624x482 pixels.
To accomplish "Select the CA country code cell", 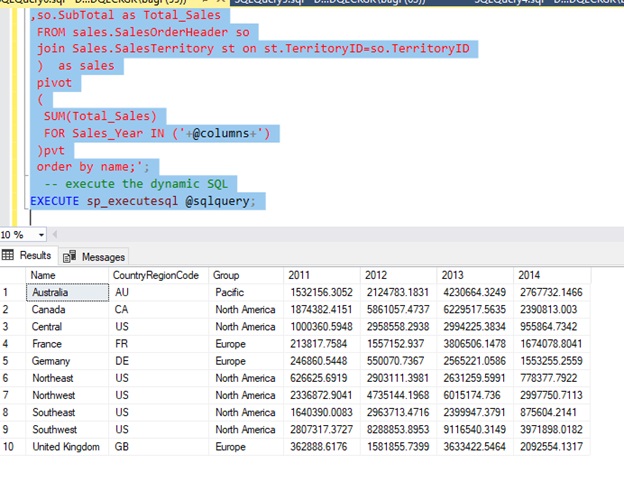I will (158, 310).
